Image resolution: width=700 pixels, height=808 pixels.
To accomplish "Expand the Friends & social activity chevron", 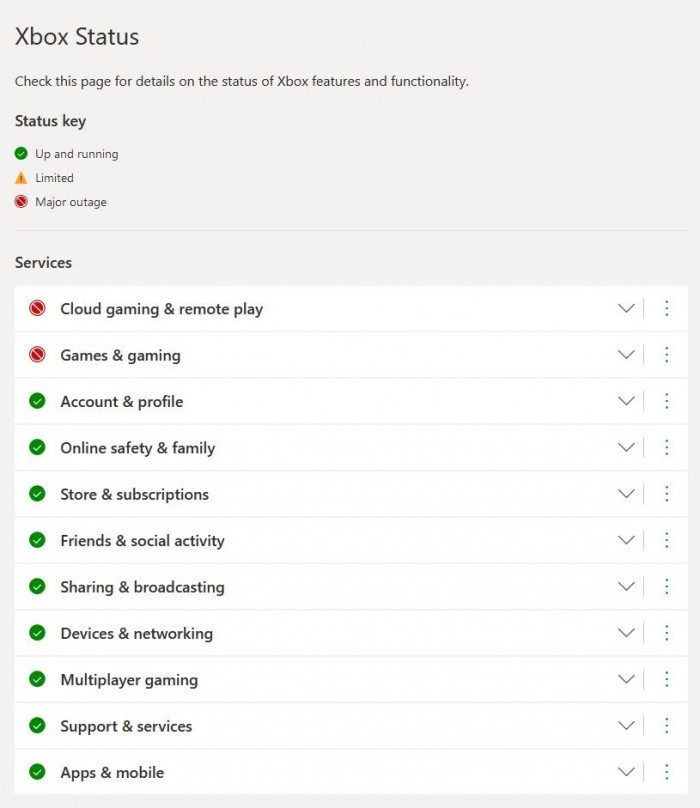I will pos(626,540).
